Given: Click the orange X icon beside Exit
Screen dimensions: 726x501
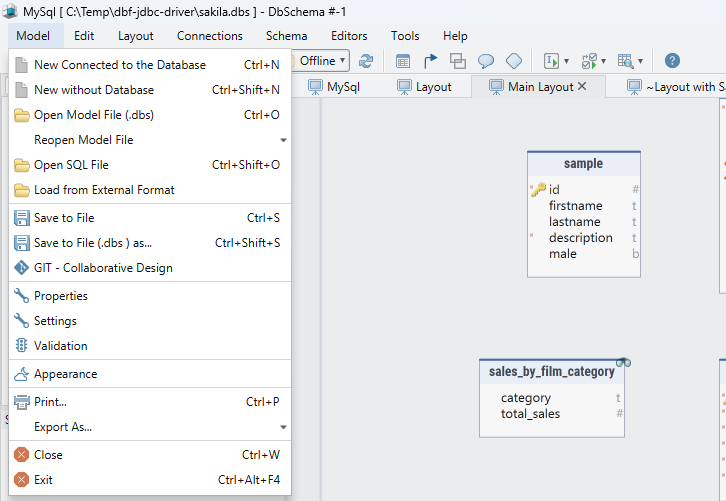Looking at the screenshot, I should click(21, 480).
